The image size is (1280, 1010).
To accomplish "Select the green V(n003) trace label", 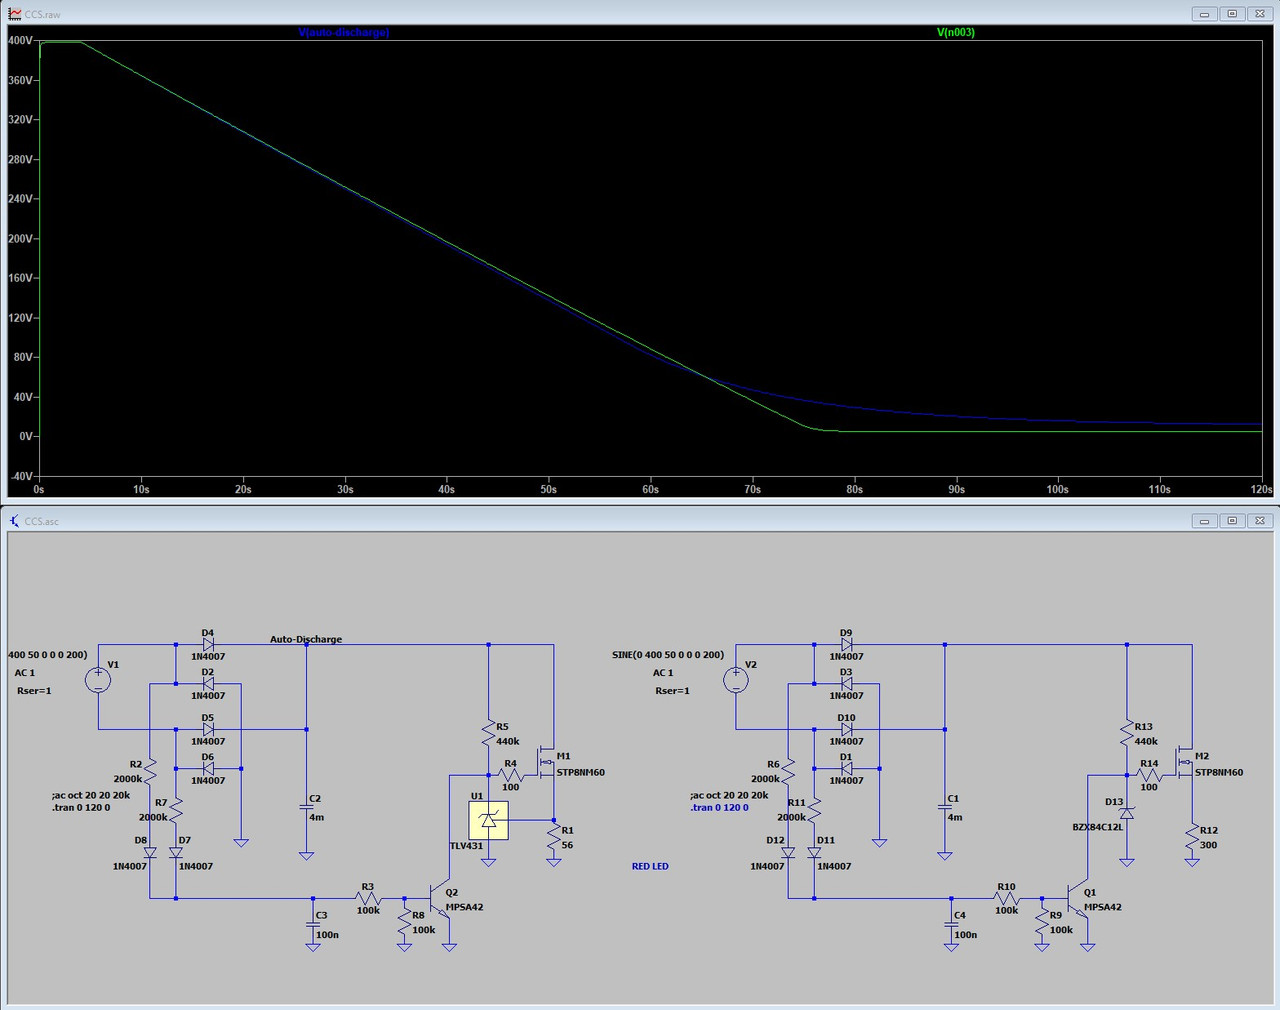I will click(x=955, y=32).
